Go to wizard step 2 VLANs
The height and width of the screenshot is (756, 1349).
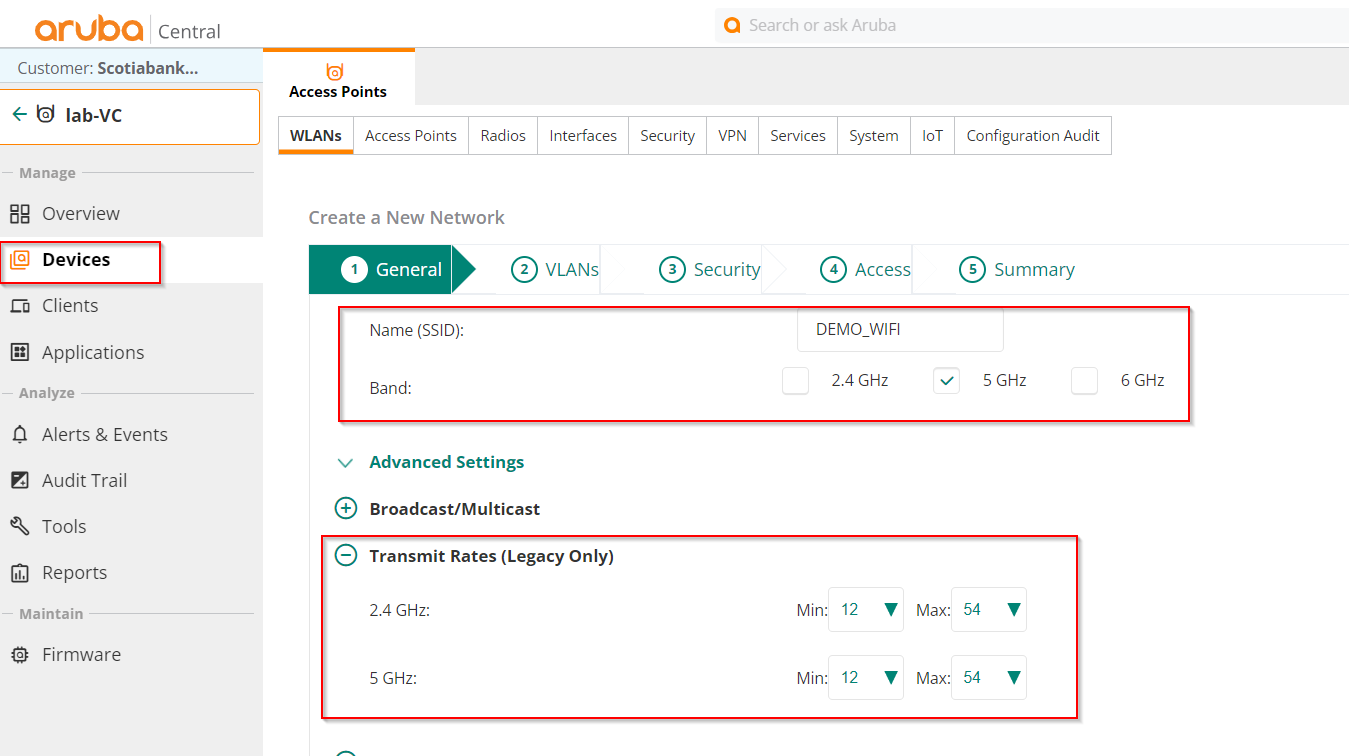tap(555, 270)
